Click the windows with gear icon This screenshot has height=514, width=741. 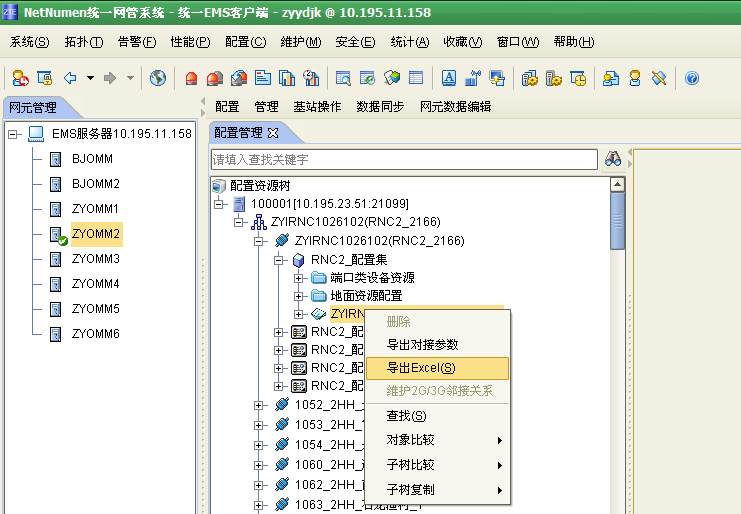tap(530, 78)
